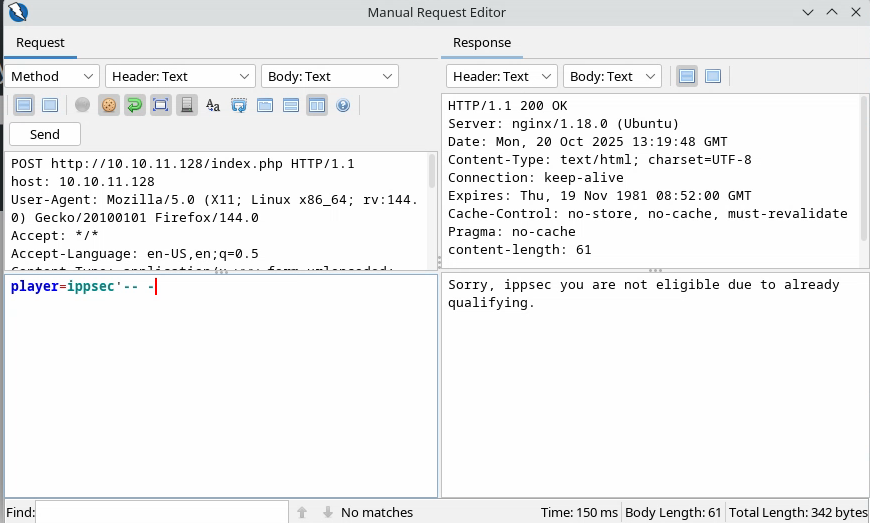The image size is (870, 523).
Task: Toggle the side-by-side request/response layout icon
Action: [x=316, y=104]
